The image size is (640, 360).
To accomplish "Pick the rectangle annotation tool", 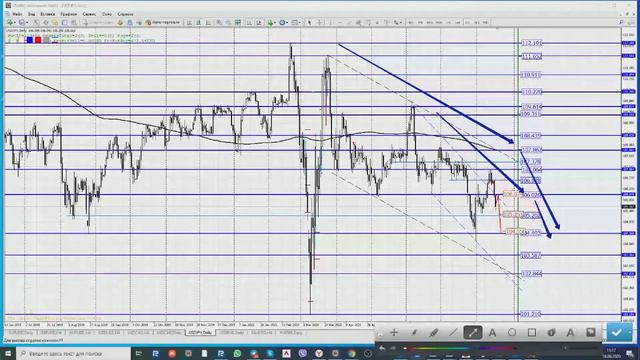I will point(531,333).
